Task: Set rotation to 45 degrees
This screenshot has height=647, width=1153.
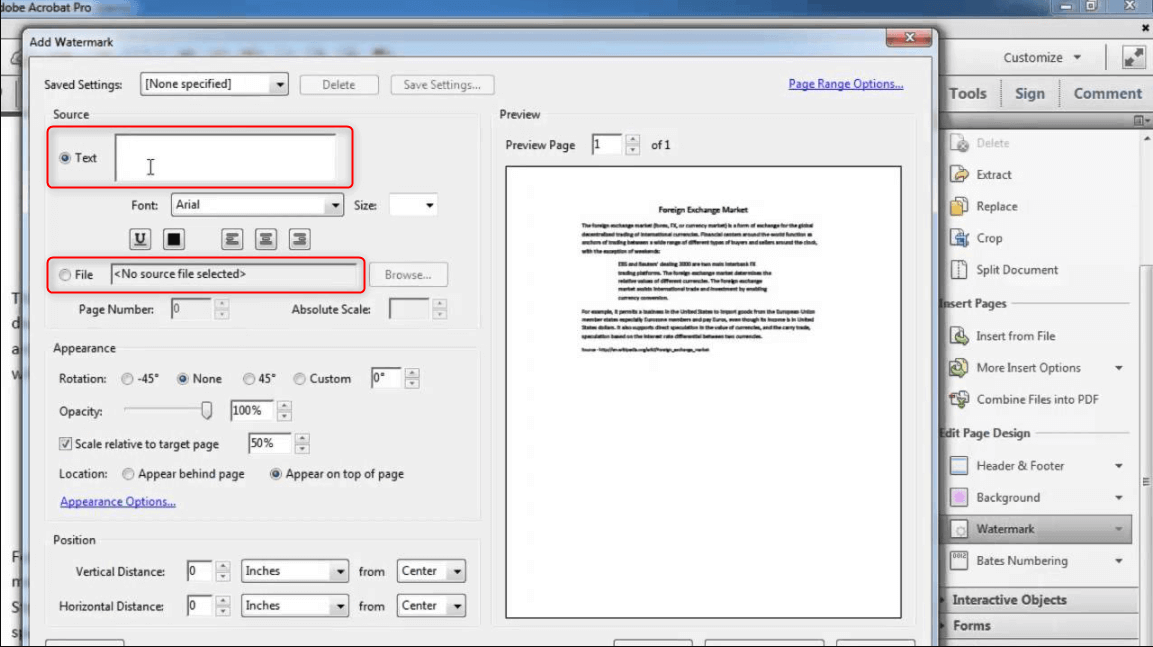Action: pos(249,379)
